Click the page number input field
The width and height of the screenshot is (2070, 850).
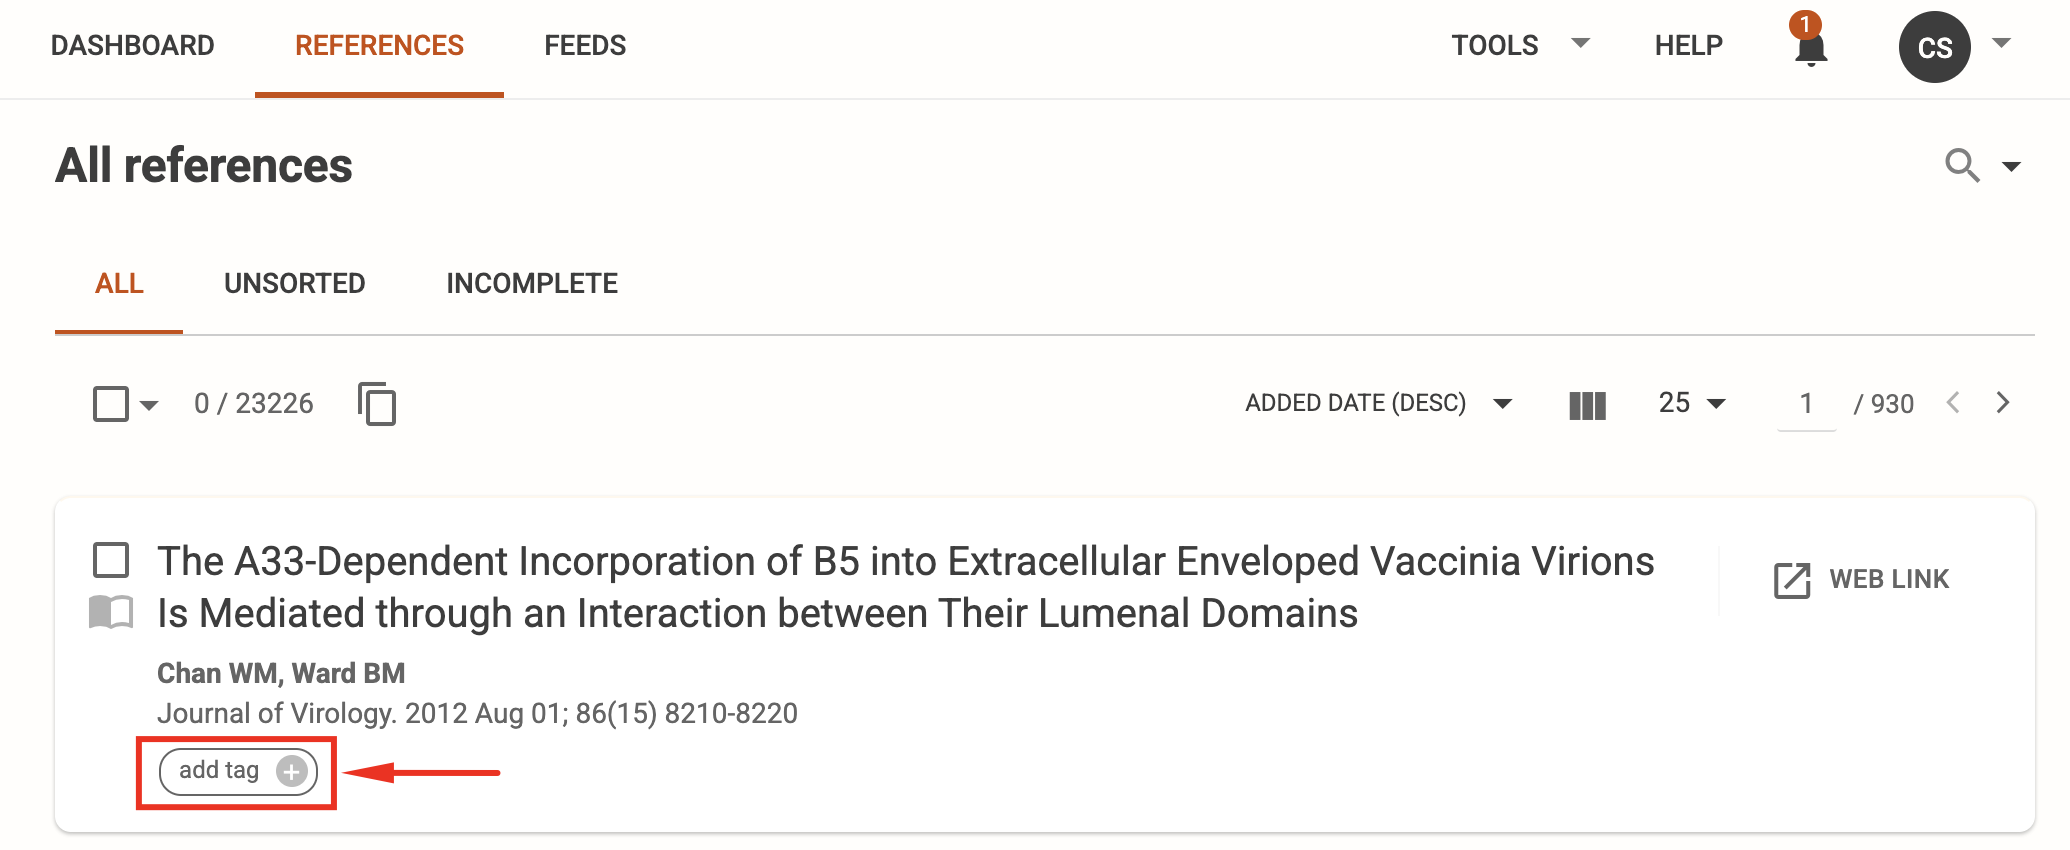pos(1805,403)
